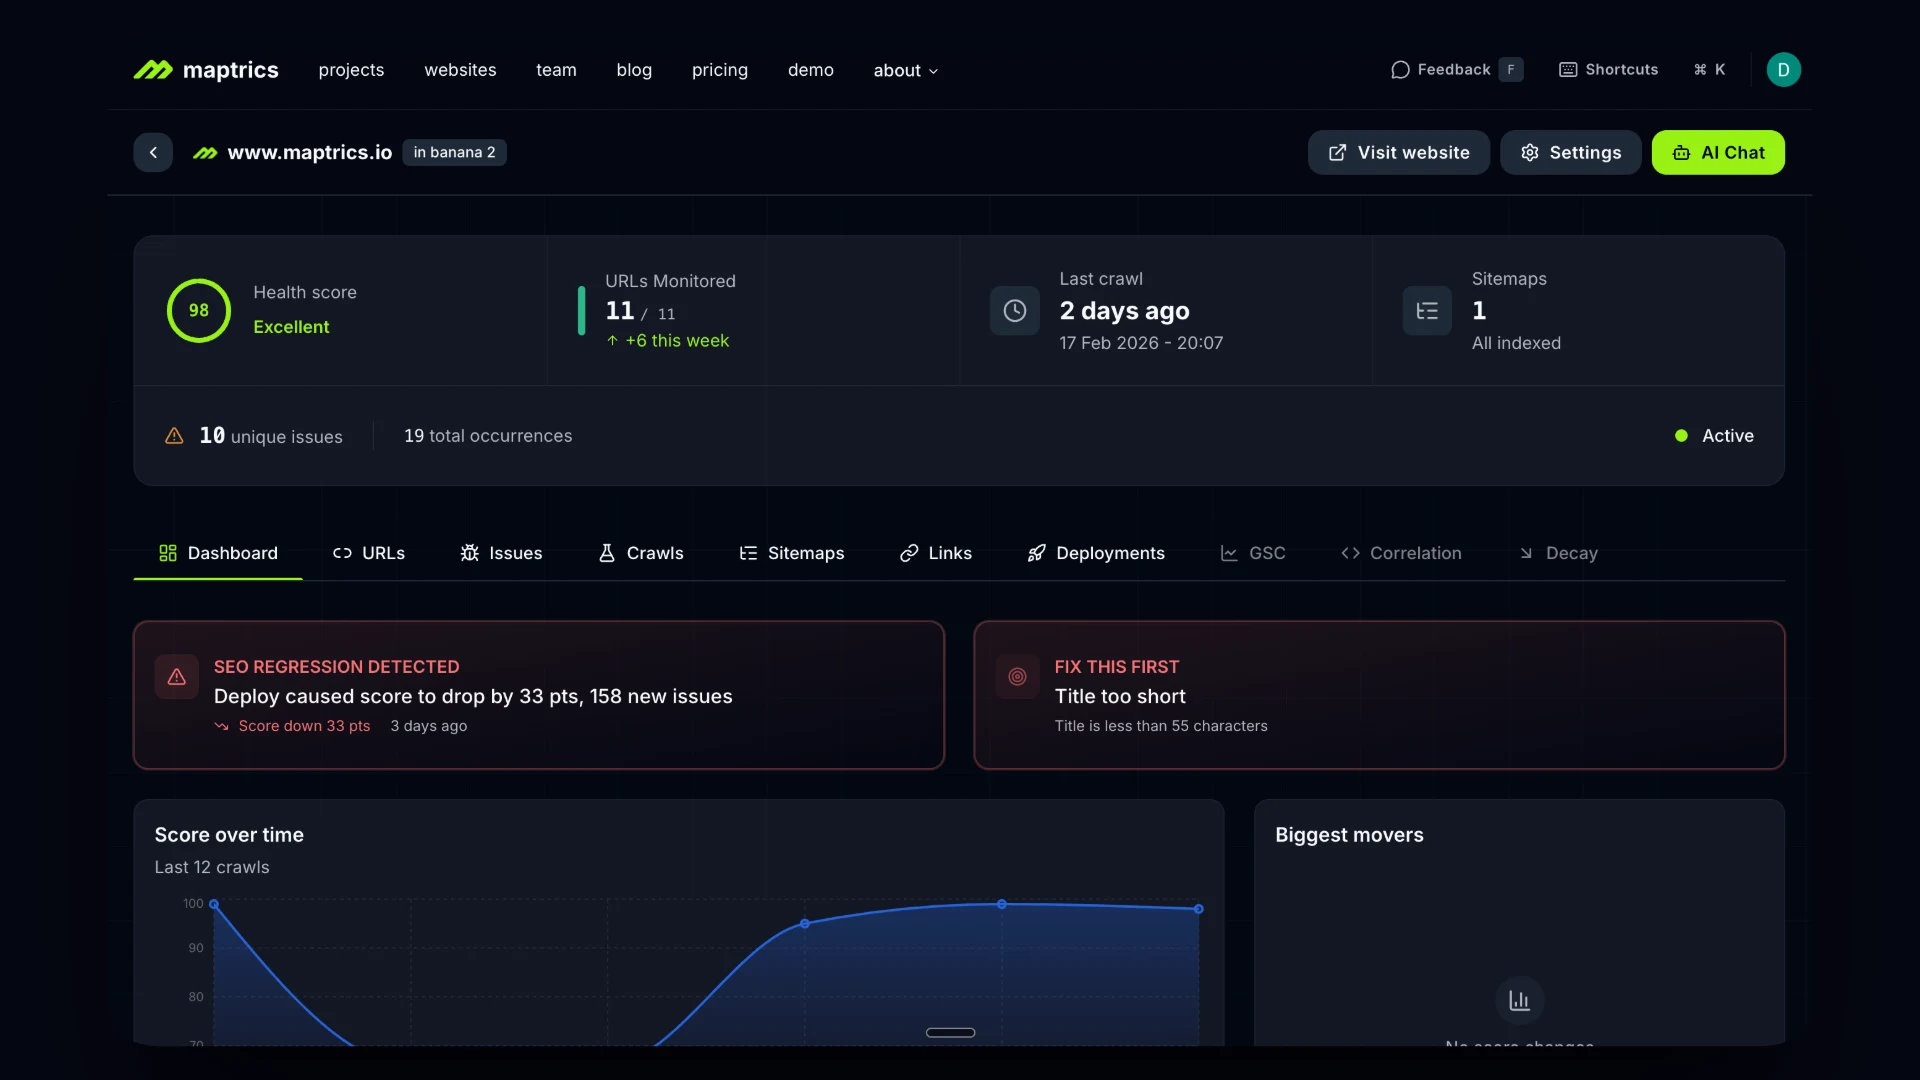
Task: Click the Feedback speech bubble icon
Action: [x=1400, y=70]
